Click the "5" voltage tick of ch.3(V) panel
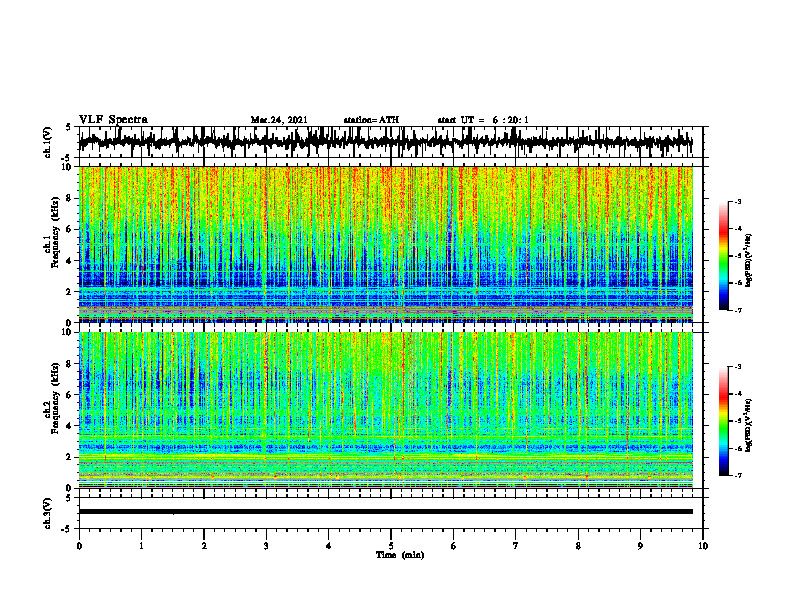The height and width of the screenshot is (612, 792). pos(68,498)
